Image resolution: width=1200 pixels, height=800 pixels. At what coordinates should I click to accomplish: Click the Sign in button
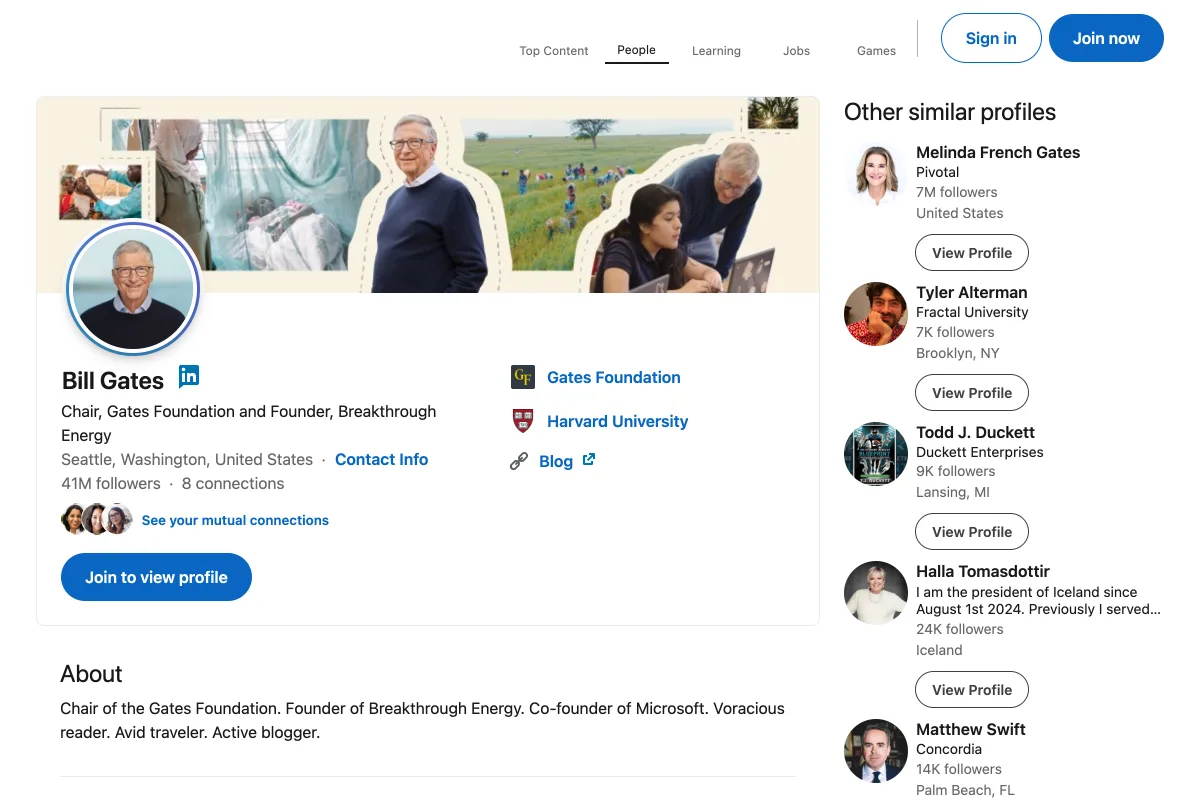click(991, 38)
